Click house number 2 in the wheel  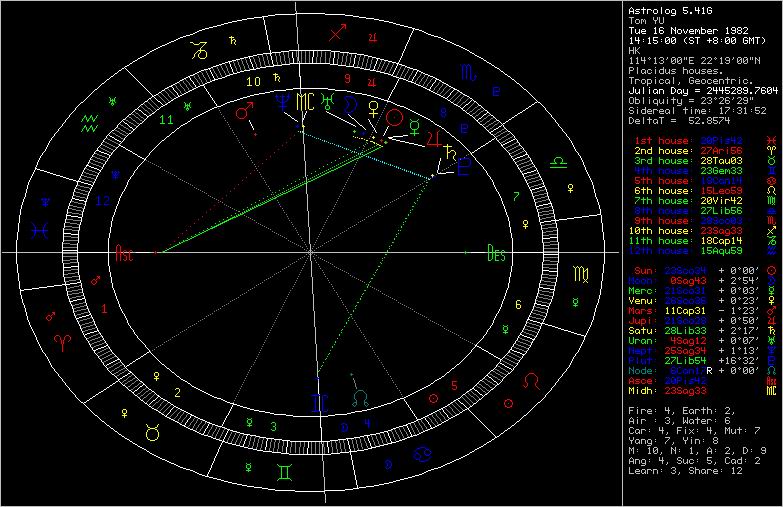pos(177,393)
